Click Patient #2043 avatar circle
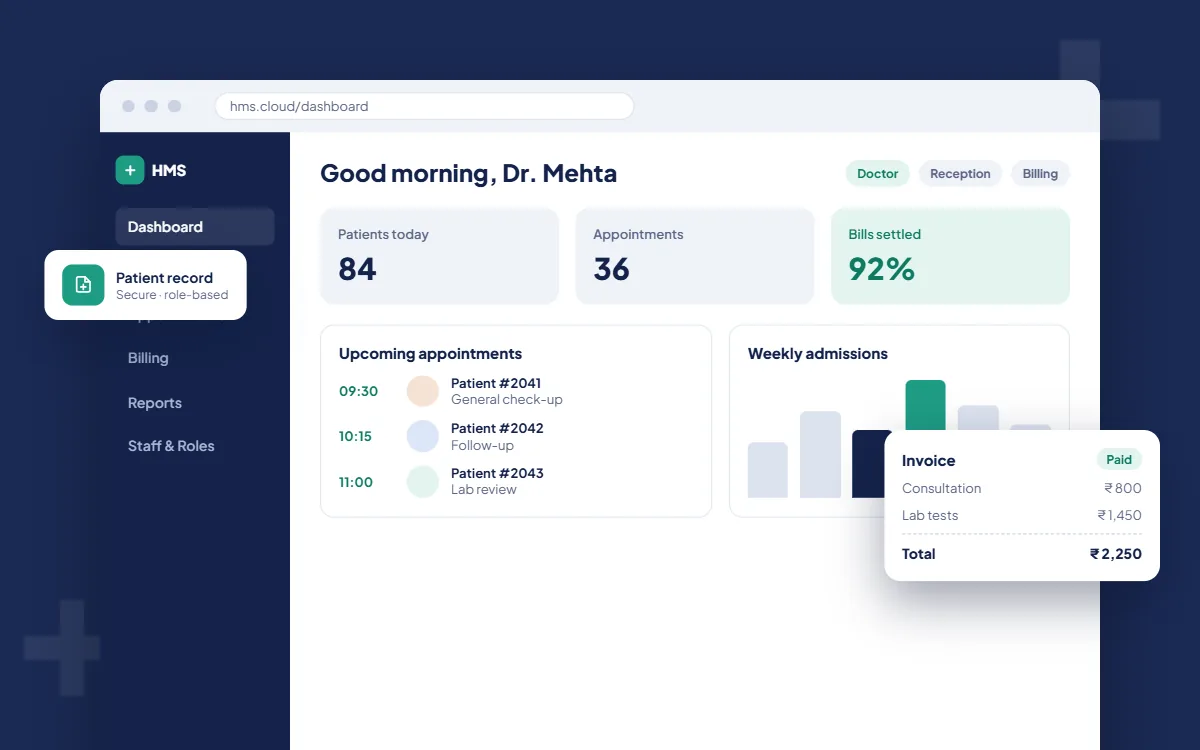This screenshot has height=750, width=1200. 423,482
